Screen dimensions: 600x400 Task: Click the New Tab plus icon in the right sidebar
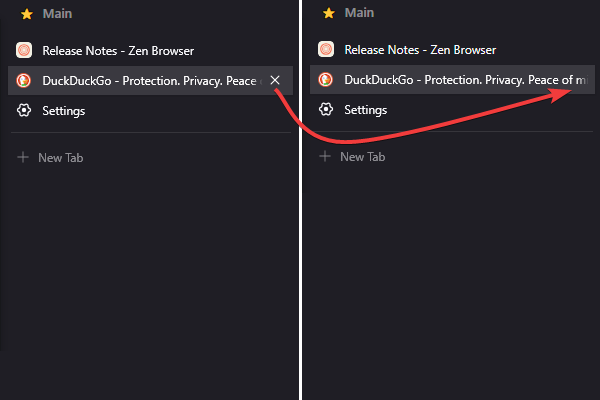[325, 156]
